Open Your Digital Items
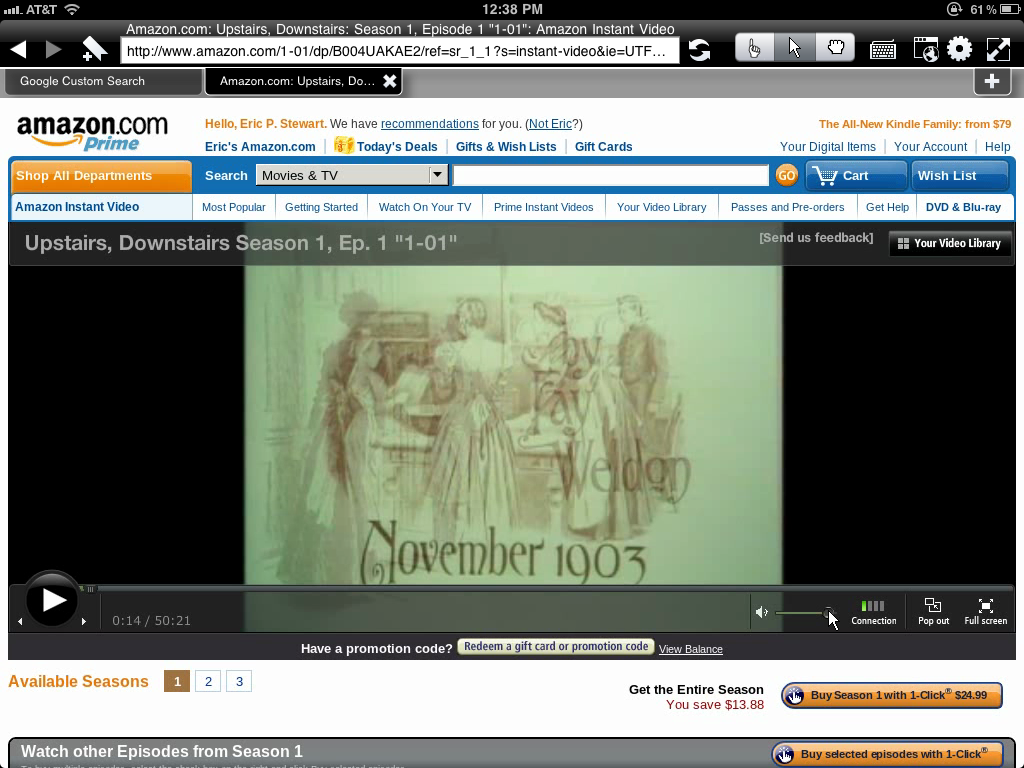This screenshot has width=1024, height=768. click(827, 147)
